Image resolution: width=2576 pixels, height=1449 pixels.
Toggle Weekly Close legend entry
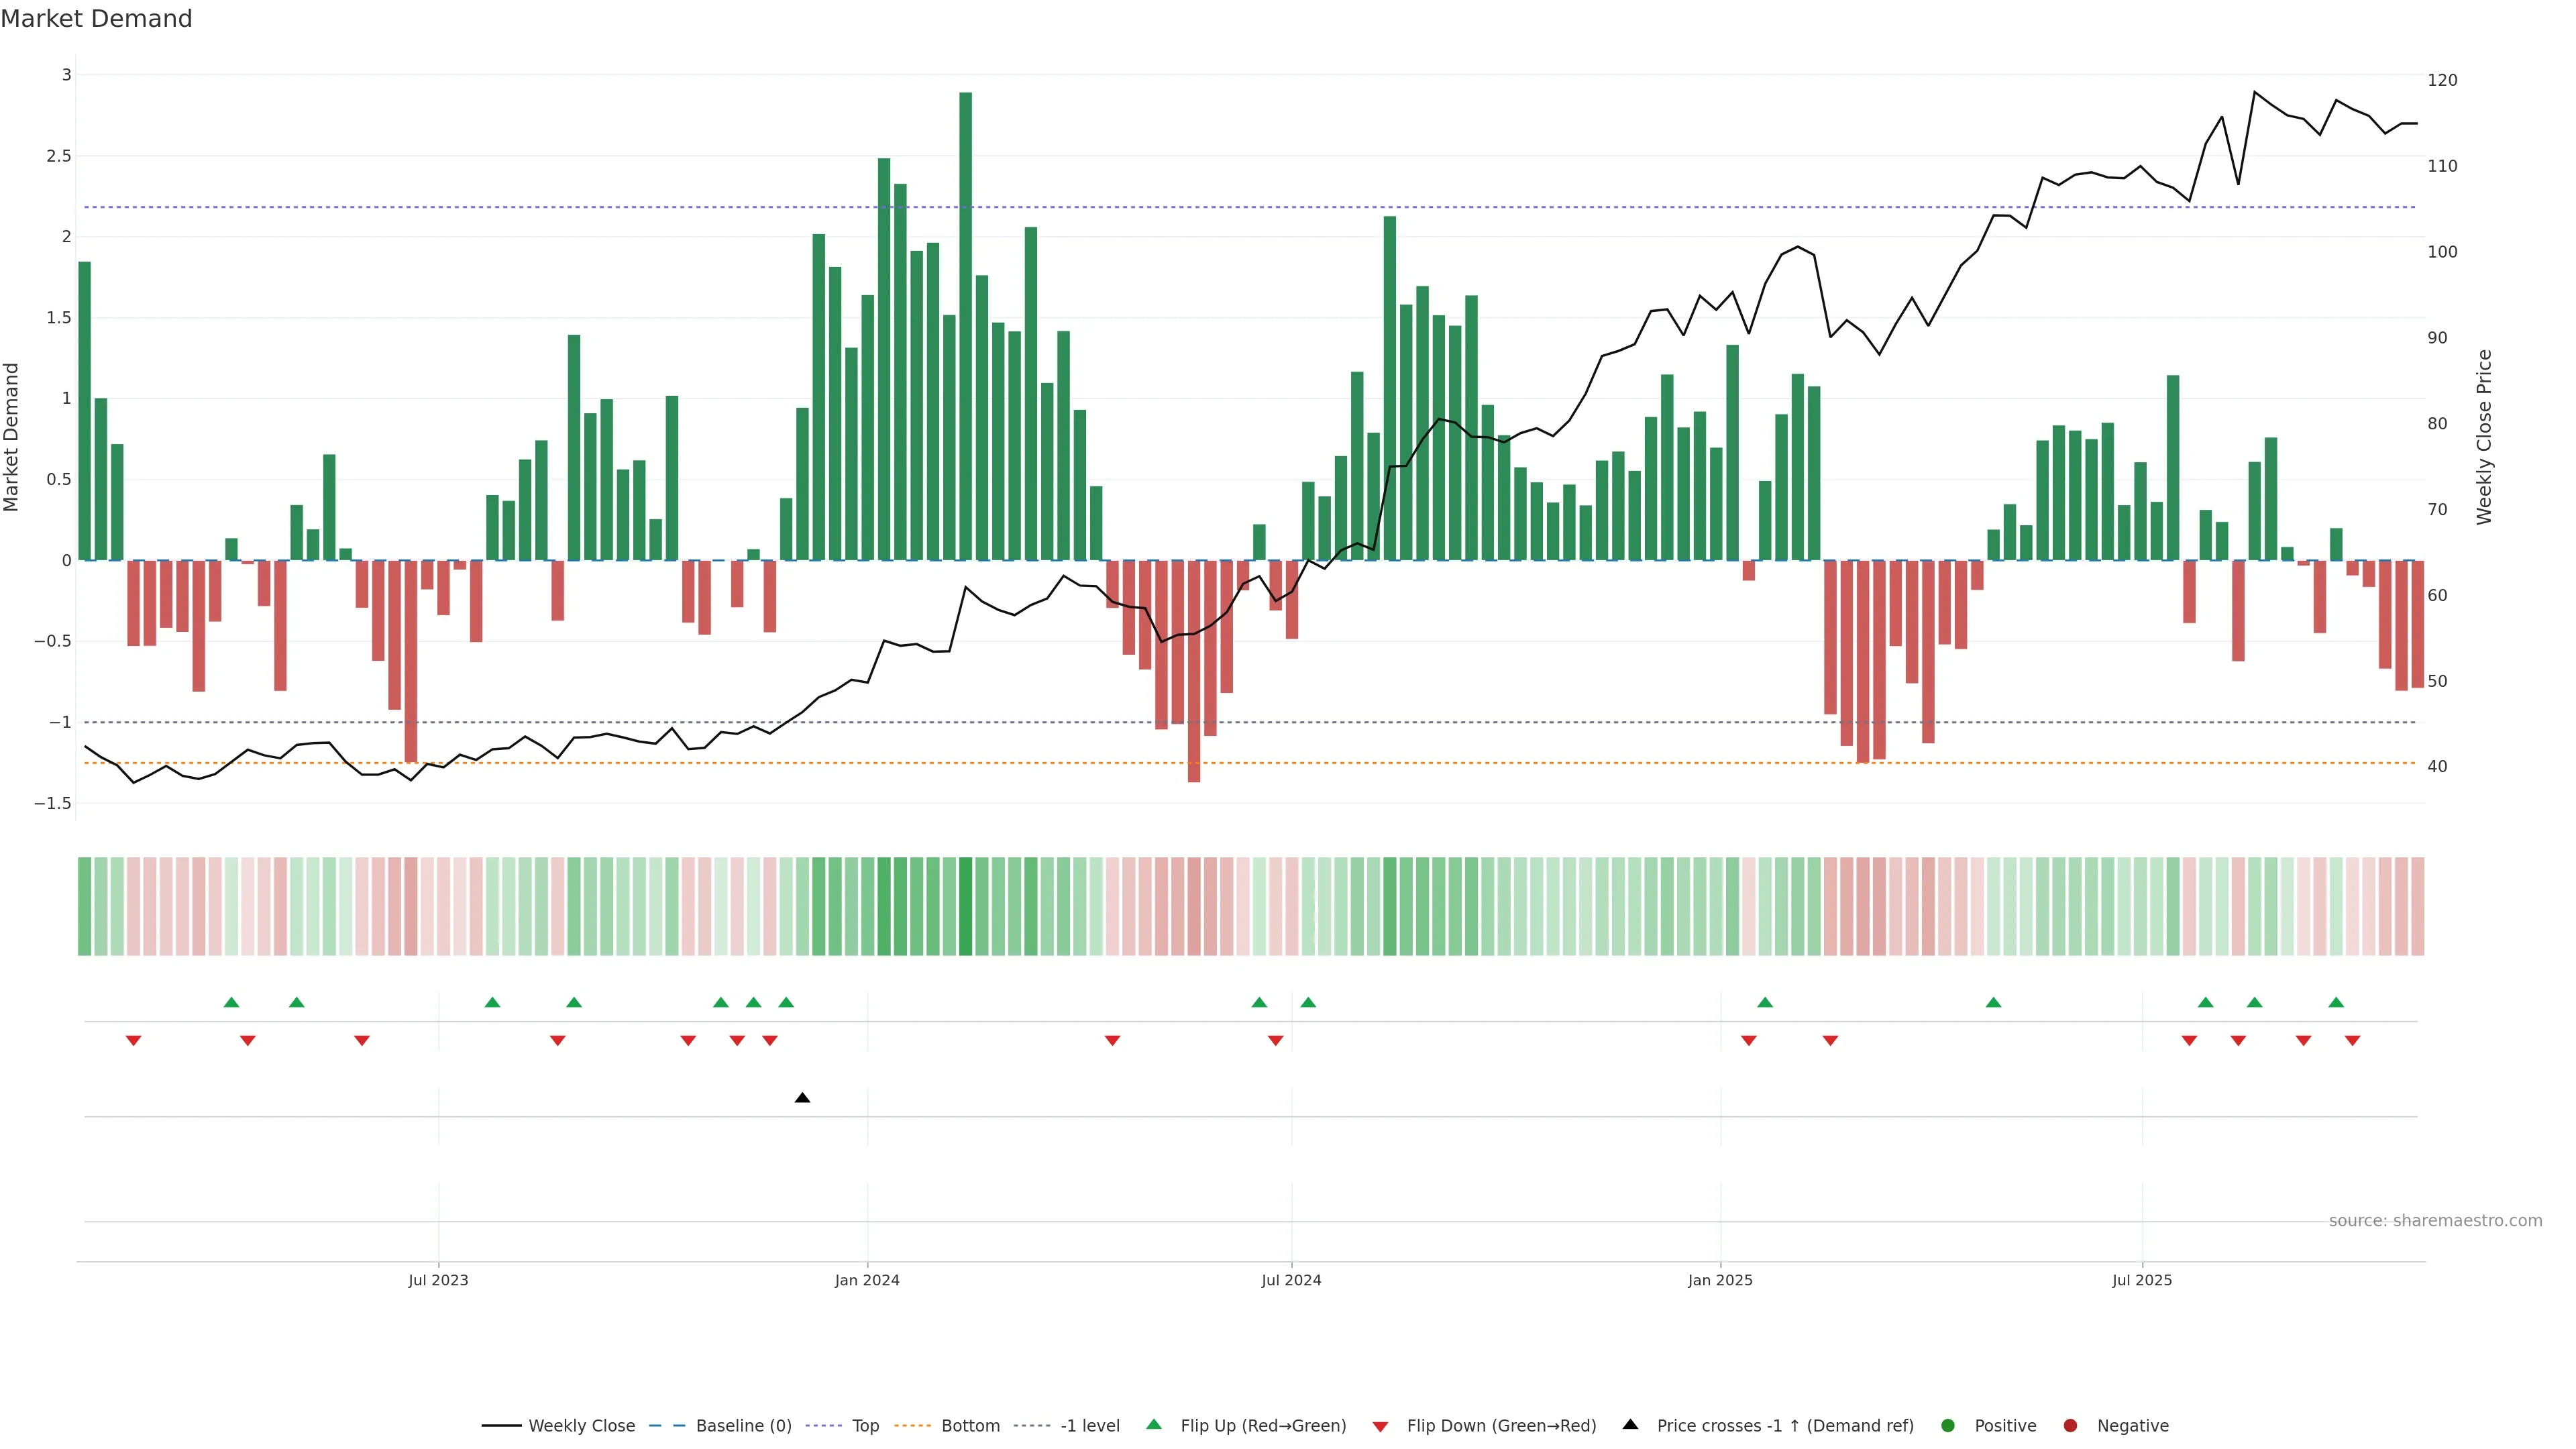click(x=581, y=1426)
